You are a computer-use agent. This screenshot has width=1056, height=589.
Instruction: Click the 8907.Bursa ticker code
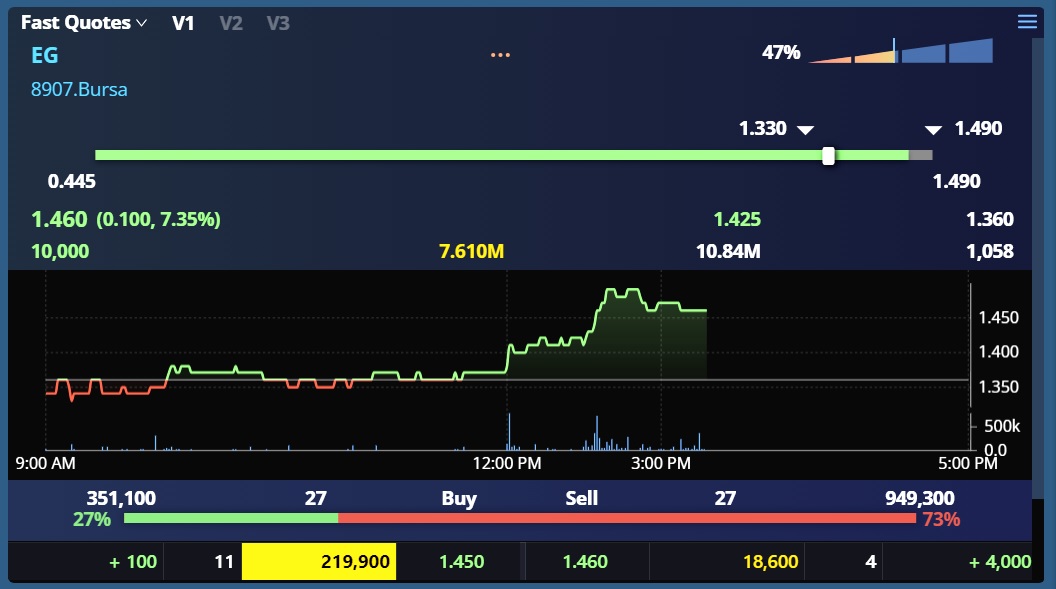click(x=77, y=90)
